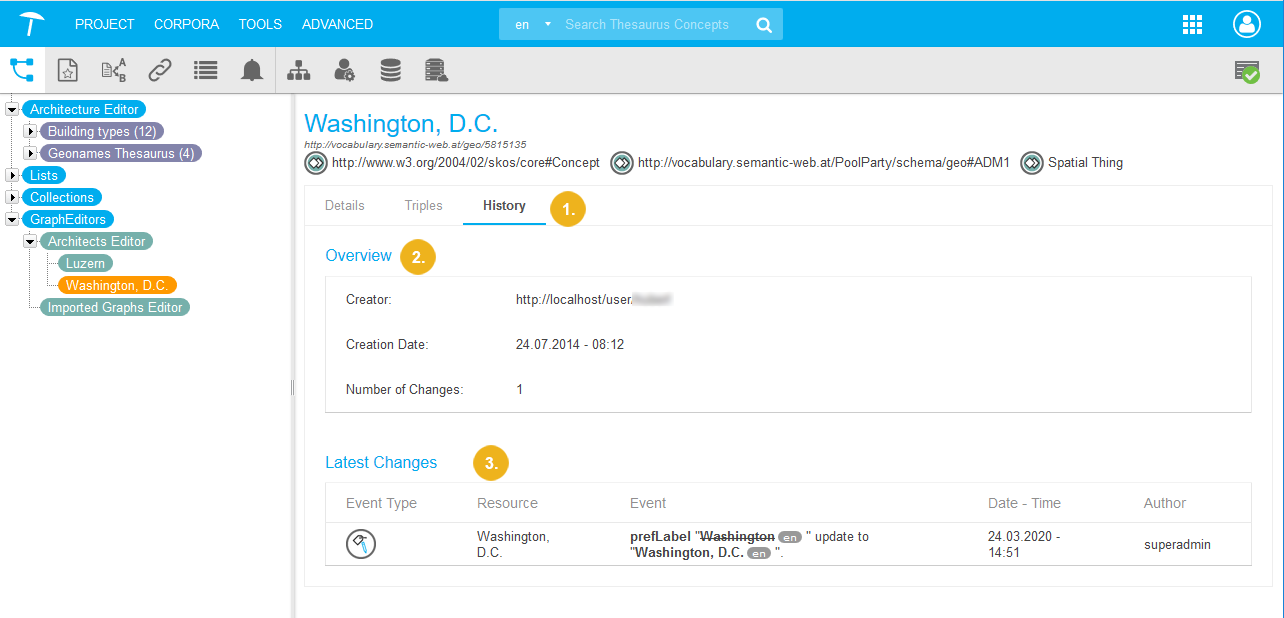Open the org chart structure icon
1284x618 pixels.
(x=299, y=70)
